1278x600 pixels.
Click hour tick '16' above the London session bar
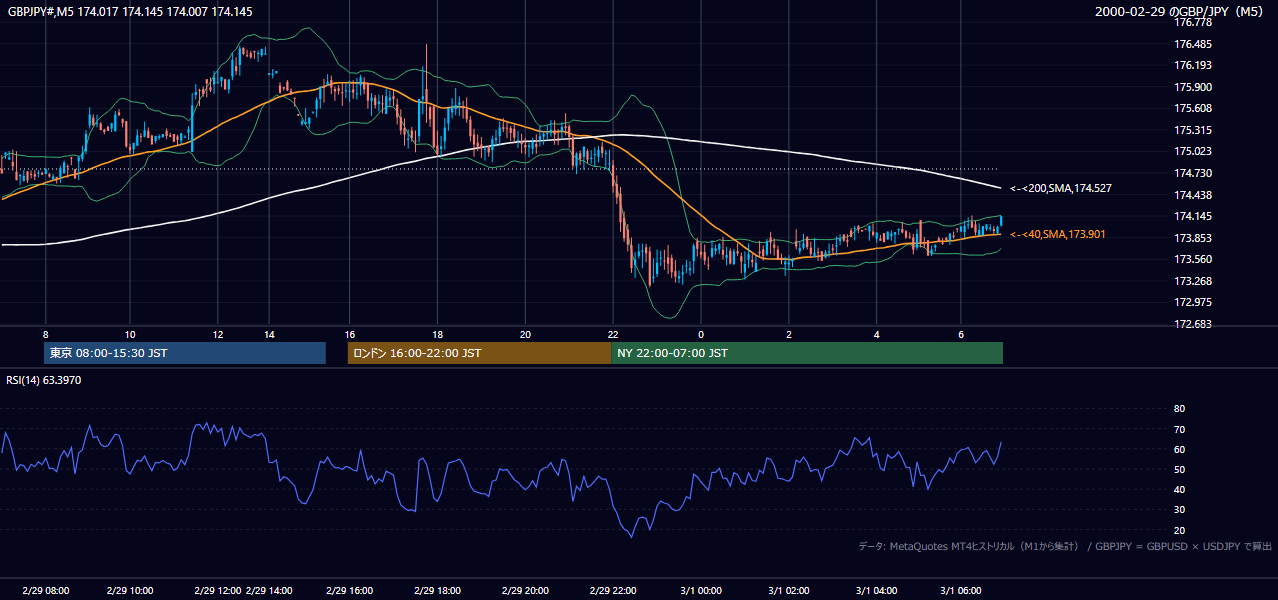[350, 334]
